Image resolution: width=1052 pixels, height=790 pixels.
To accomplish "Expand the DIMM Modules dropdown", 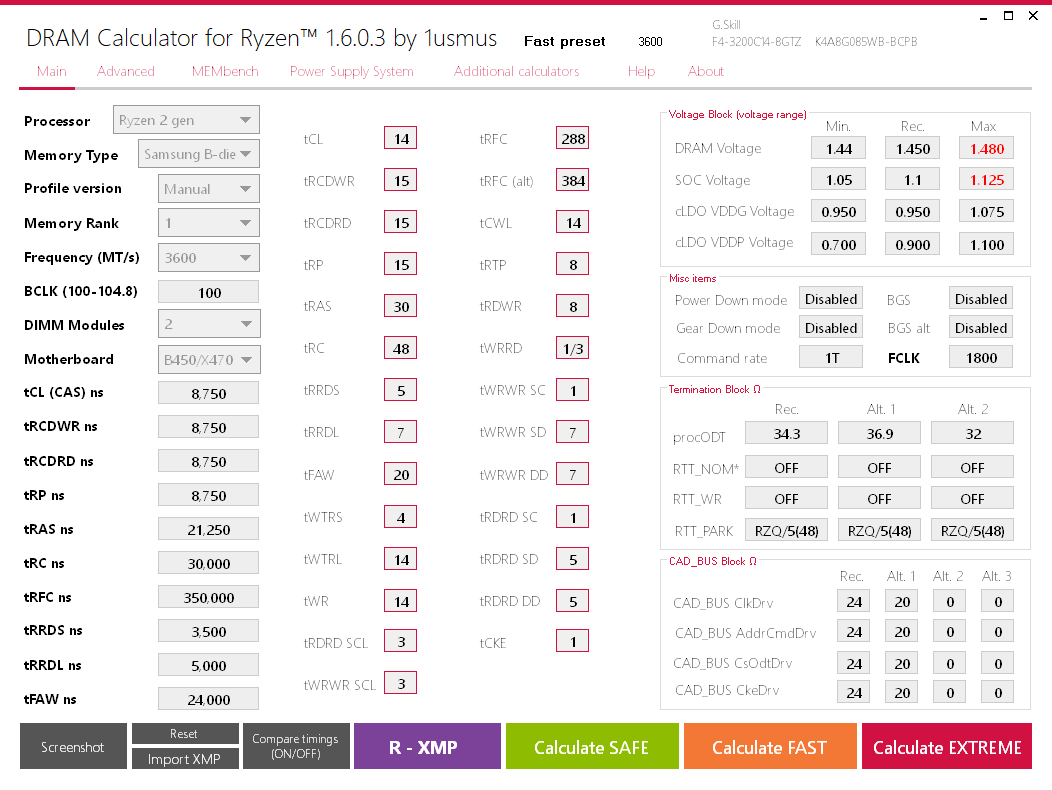I will tap(209, 324).
